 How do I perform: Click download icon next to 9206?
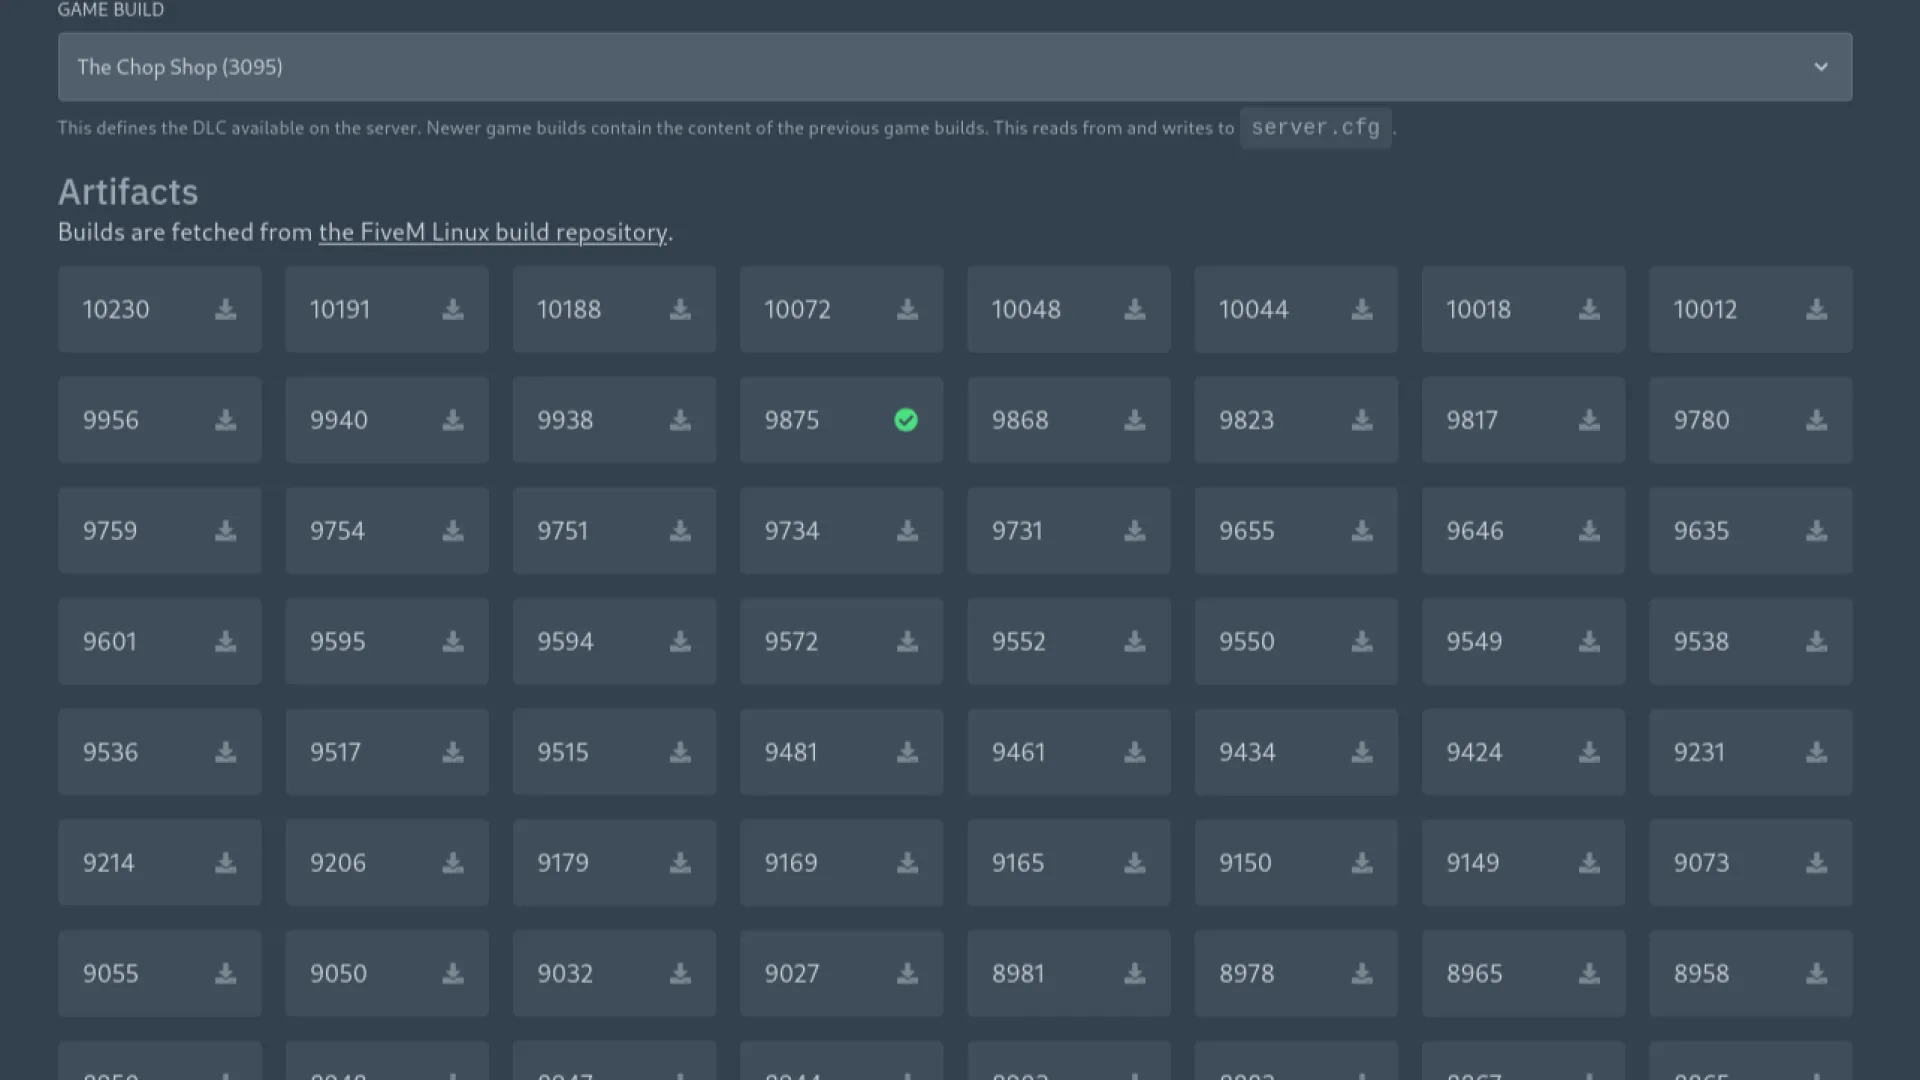click(453, 862)
